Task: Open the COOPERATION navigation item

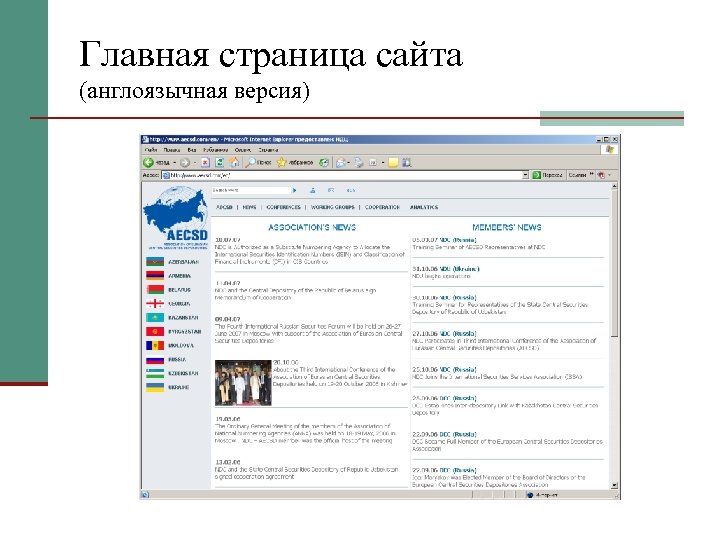Action: pos(382,207)
